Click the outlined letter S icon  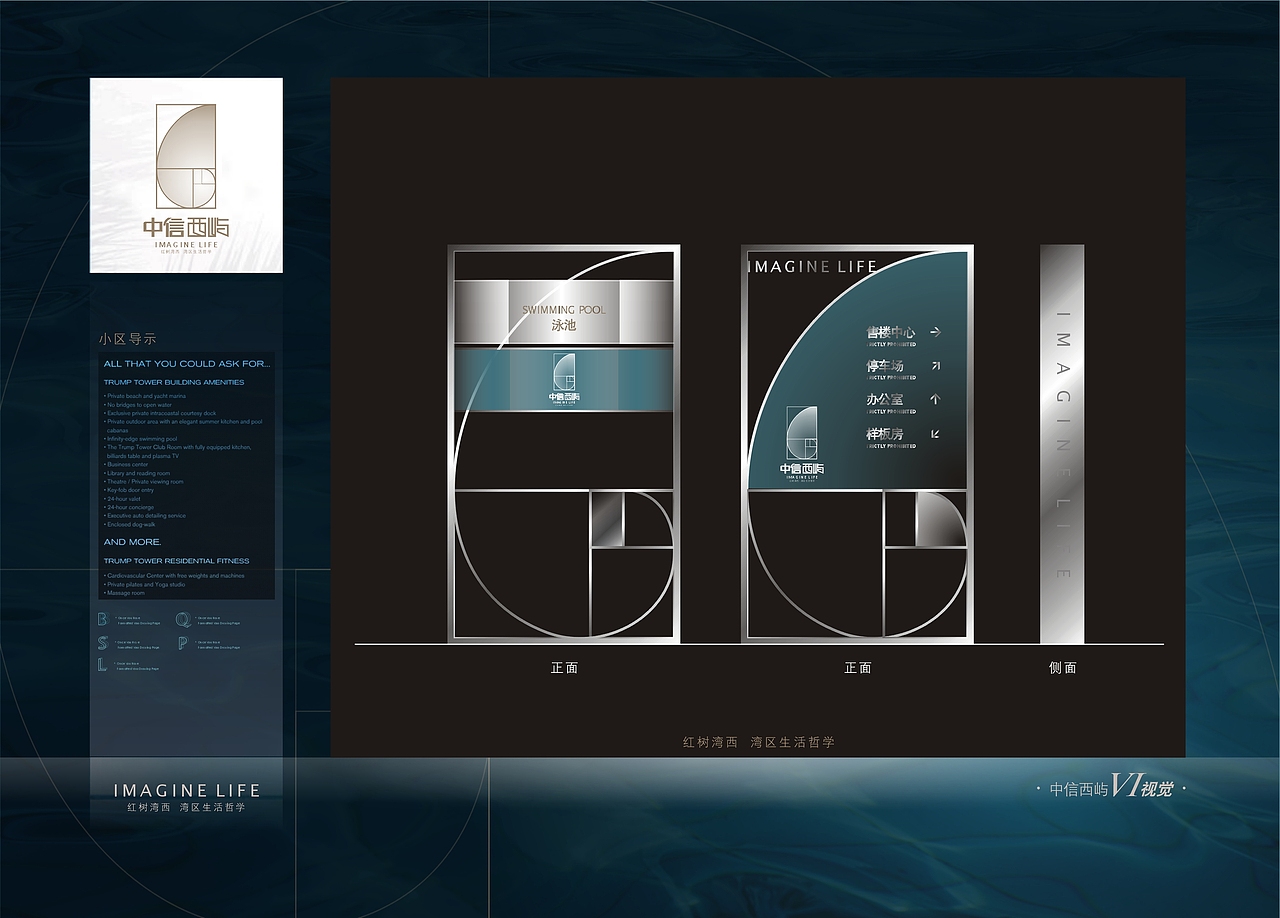[102, 642]
